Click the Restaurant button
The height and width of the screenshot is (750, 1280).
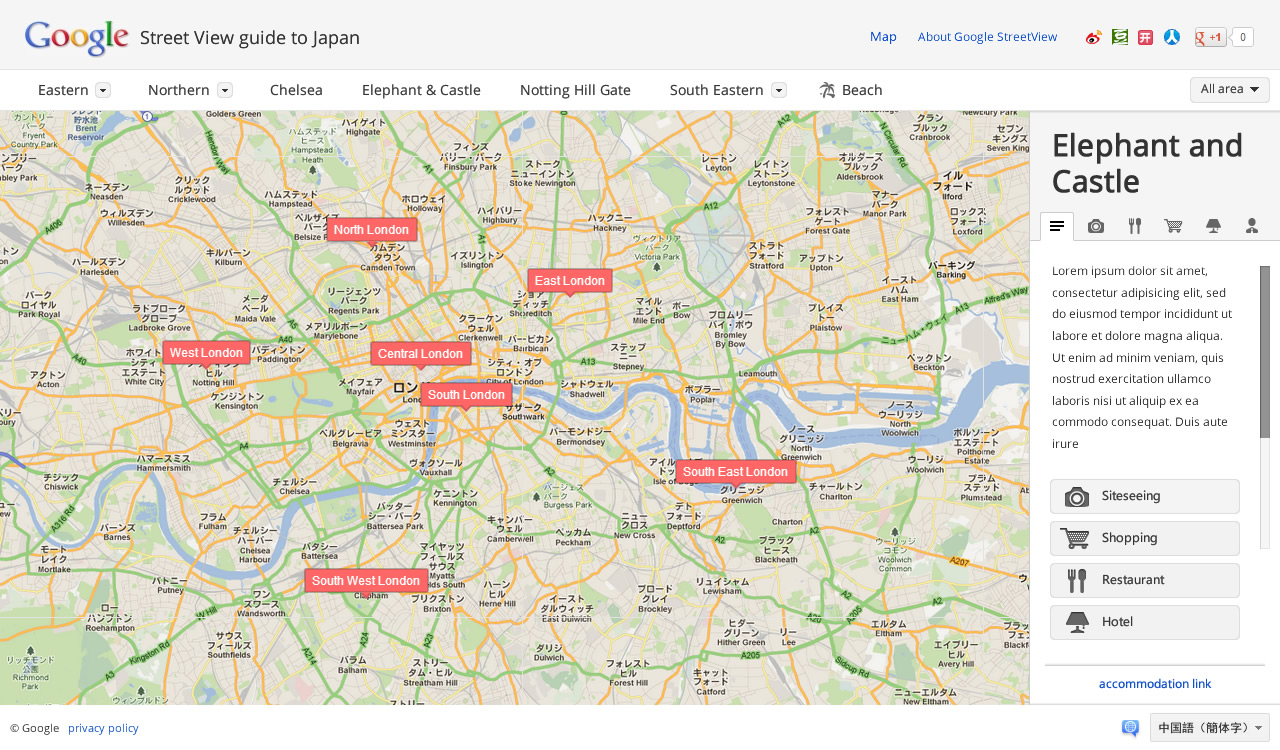(1145, 580)
